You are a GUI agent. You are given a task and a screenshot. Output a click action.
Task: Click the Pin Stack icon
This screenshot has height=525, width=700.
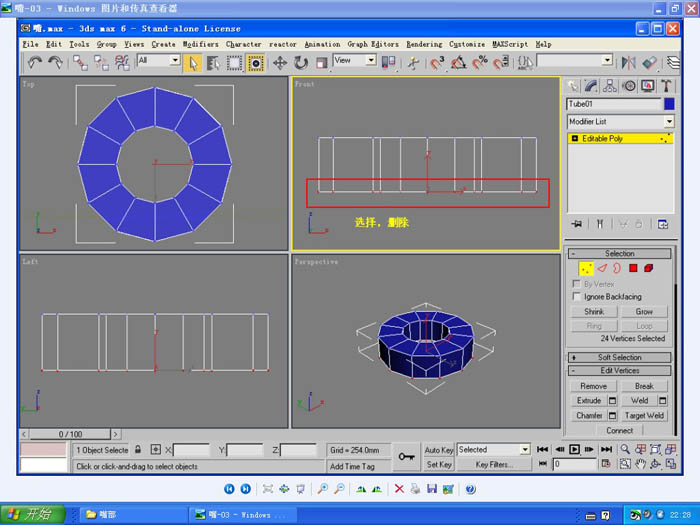click(x=576, y=224)
